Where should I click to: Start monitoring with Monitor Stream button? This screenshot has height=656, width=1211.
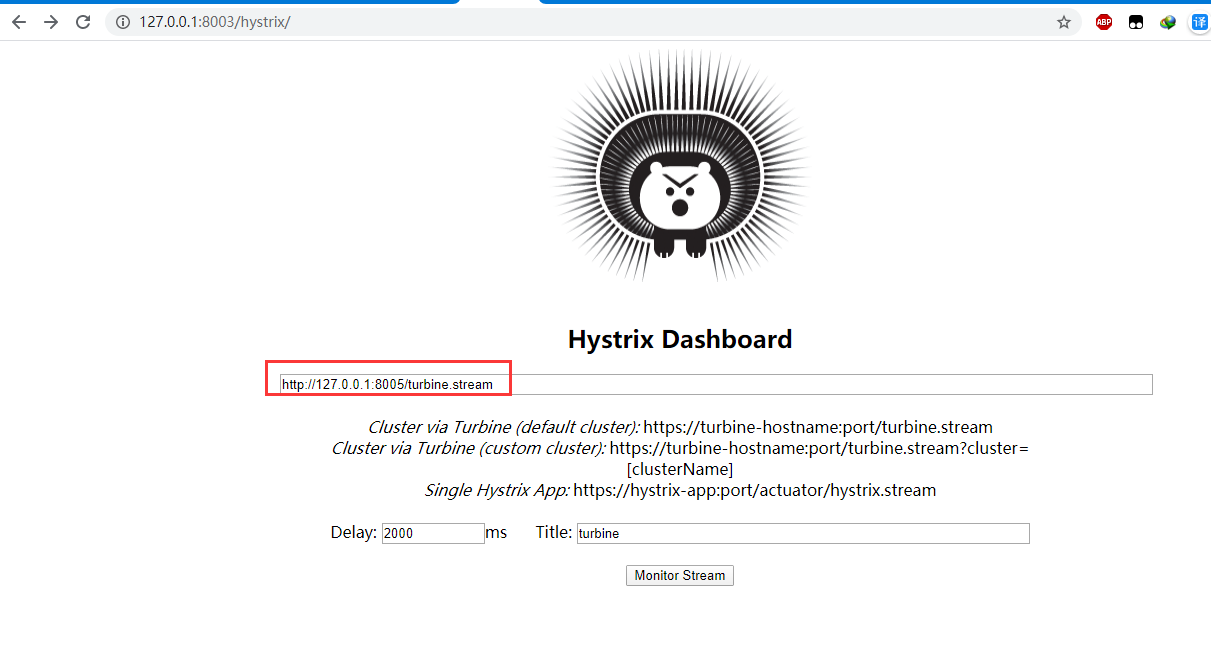[680, 575]
